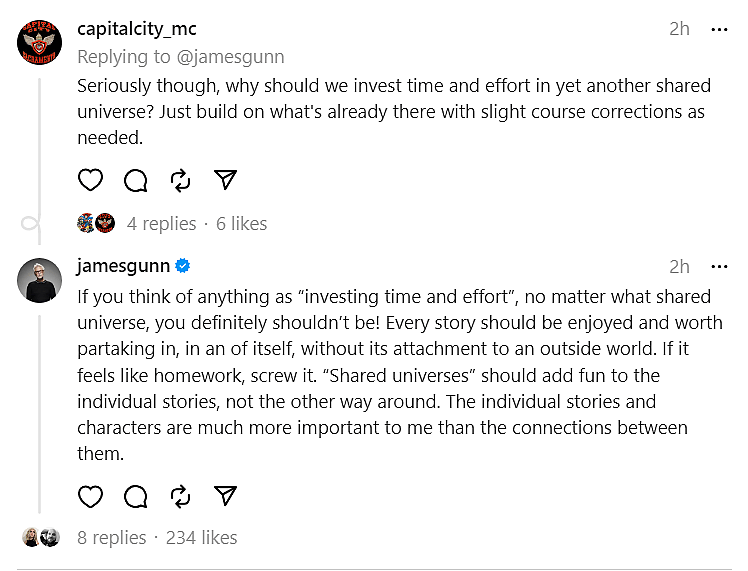Screen dimensions: 748x571
Task: Open capitalcity_mc post's 2h timestamp
Action: (679, 29)
